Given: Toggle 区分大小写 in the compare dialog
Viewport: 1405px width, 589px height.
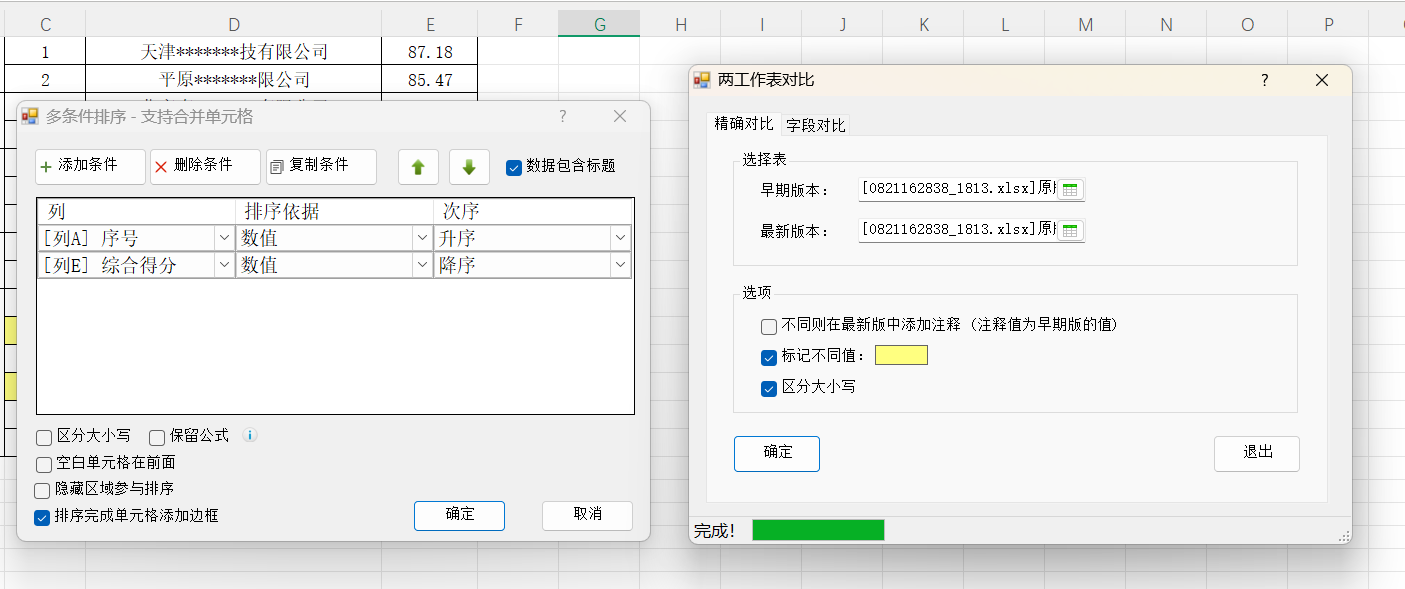Looking at the screenshot, I should (769, 388).
